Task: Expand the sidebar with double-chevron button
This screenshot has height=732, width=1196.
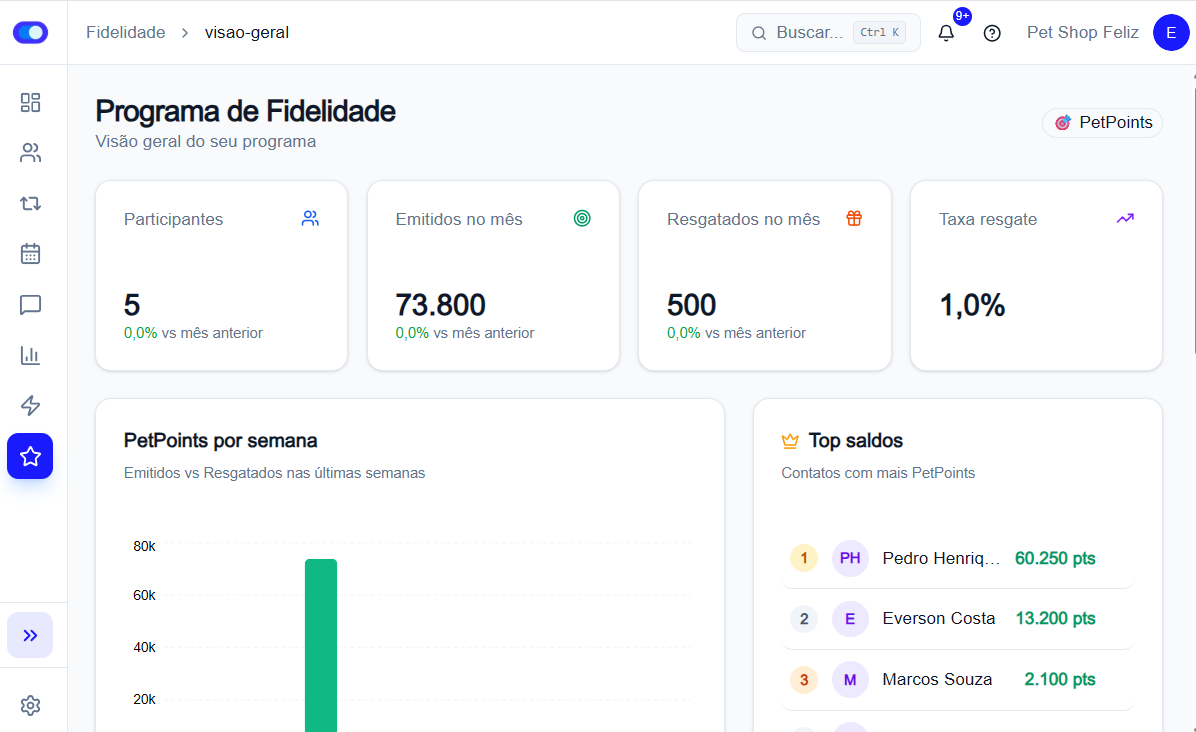Action: (x=31, y=635)
